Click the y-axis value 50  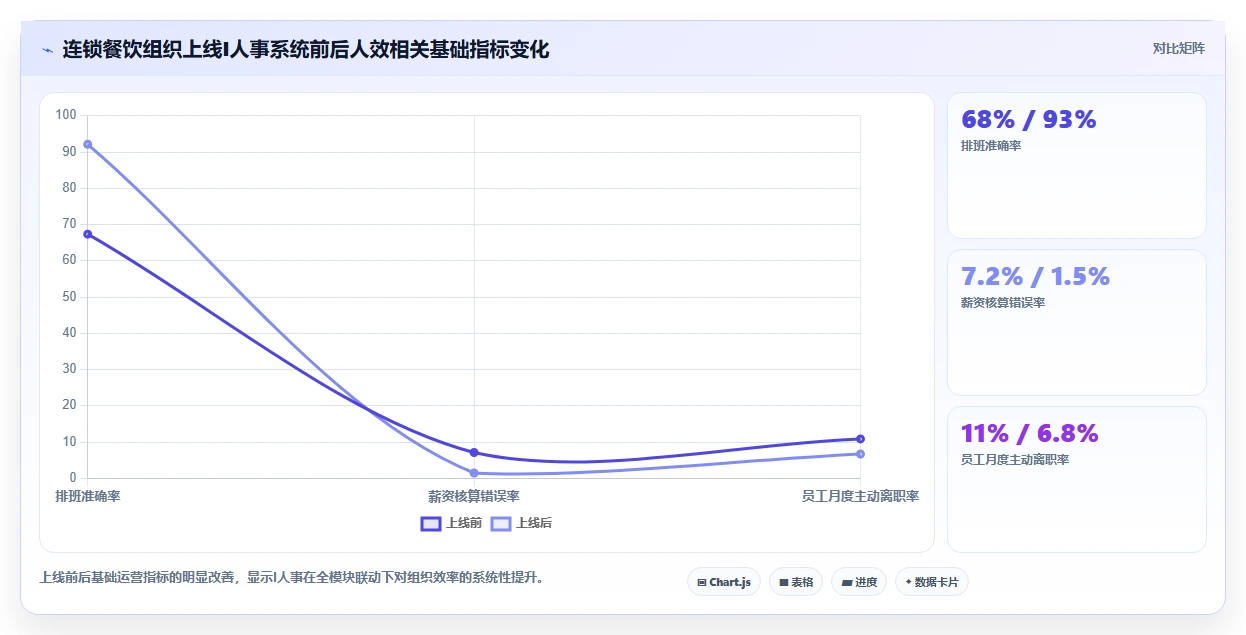click(x=69, y=297)
